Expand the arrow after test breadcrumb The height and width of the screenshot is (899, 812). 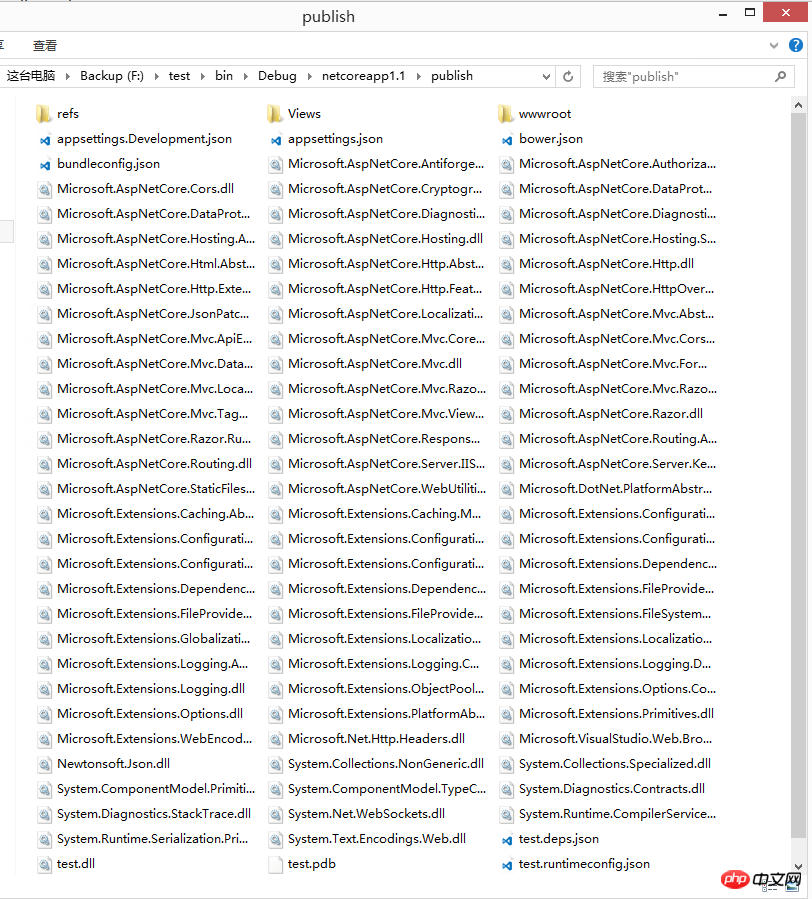click(202, 76)
